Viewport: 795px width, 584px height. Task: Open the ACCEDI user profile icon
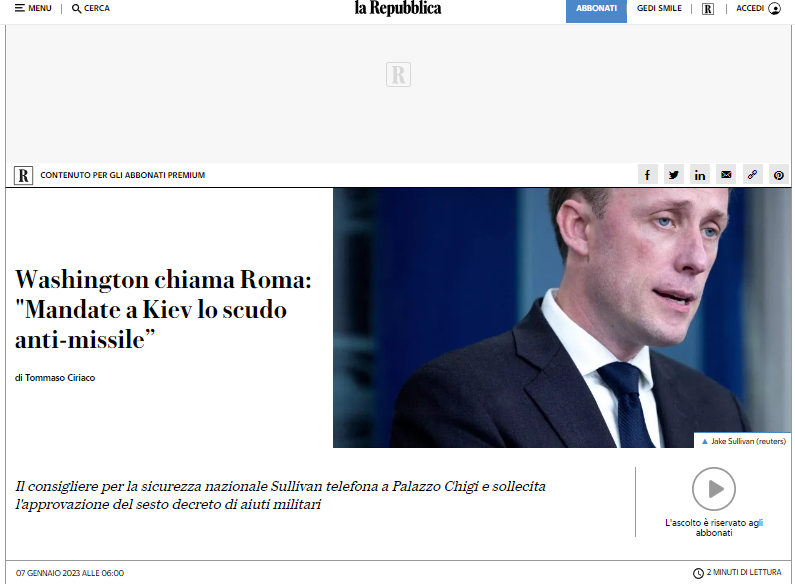coord(775,8)
